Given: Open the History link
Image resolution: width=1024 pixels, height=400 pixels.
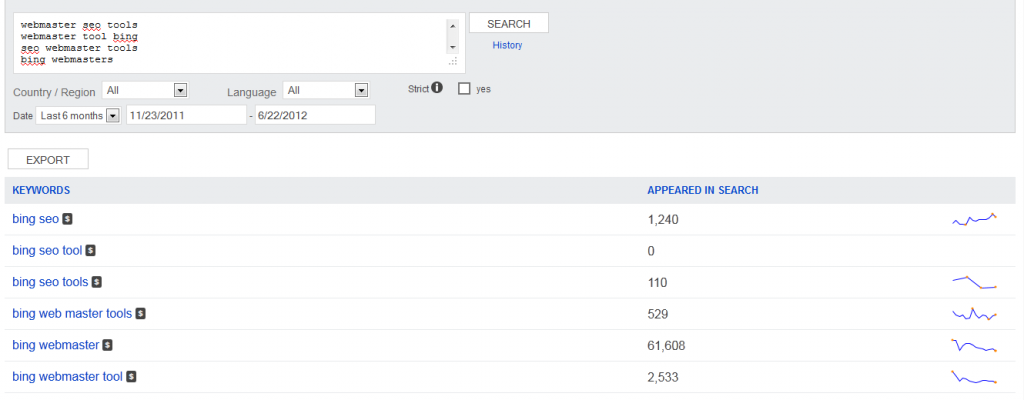Looking at the screenshot, I should [x=507, y=45].
